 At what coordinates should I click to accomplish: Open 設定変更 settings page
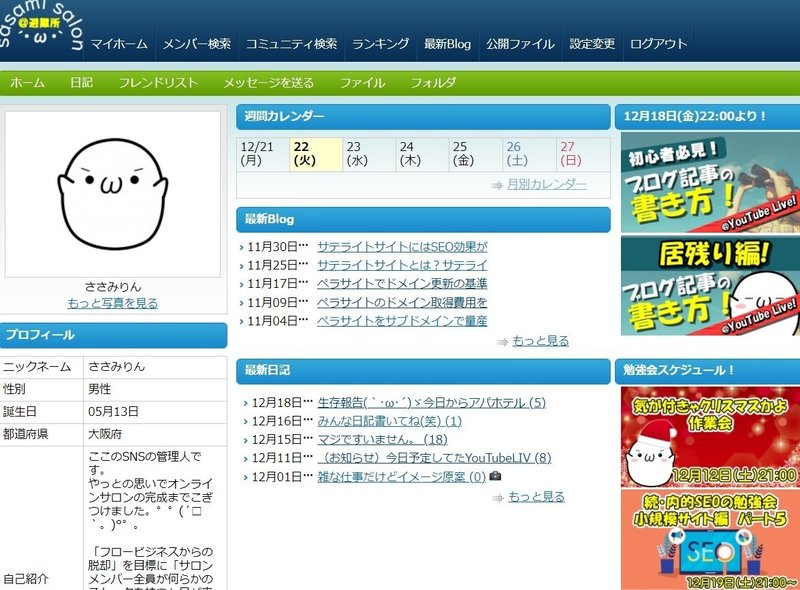click(592, 44)
